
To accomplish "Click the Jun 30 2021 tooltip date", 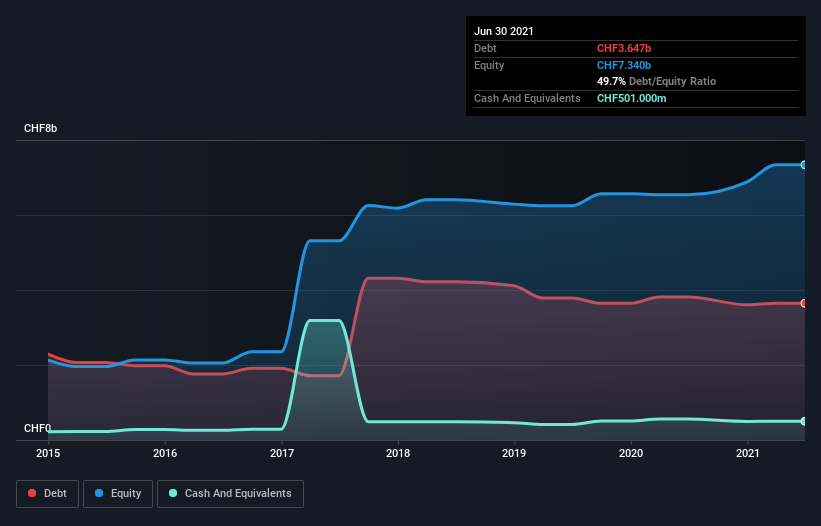I will [x=504, y=31].
